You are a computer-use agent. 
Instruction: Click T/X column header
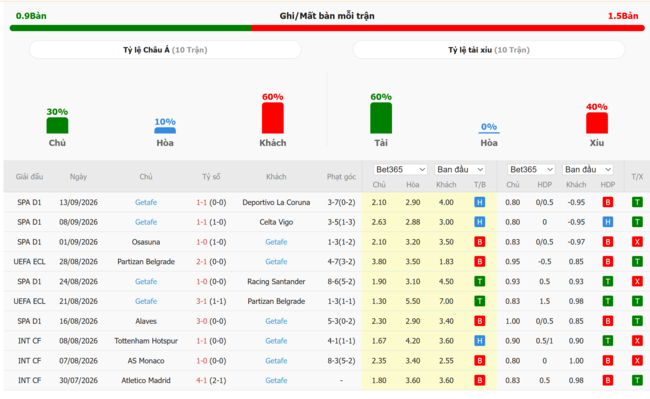pos(637,177)
